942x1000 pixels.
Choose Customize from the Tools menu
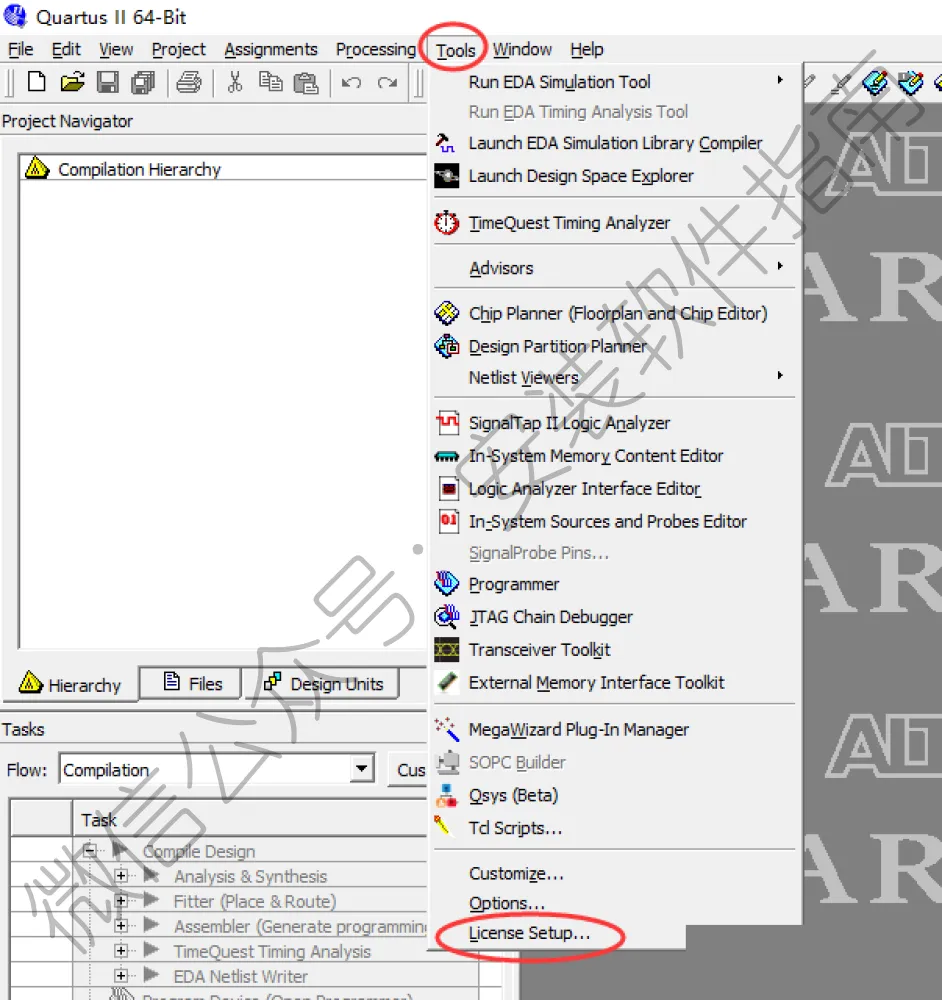click(516, 873)
